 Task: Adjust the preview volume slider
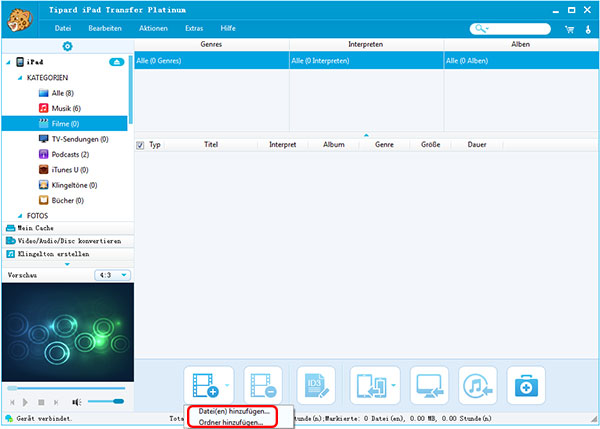click(x=106, y=401)
